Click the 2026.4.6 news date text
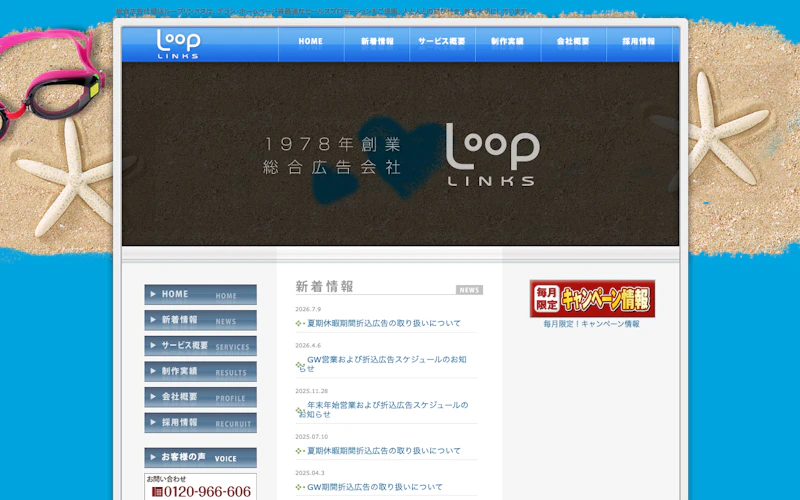Viewport: 800px width, 500px height. pos(308,345)
